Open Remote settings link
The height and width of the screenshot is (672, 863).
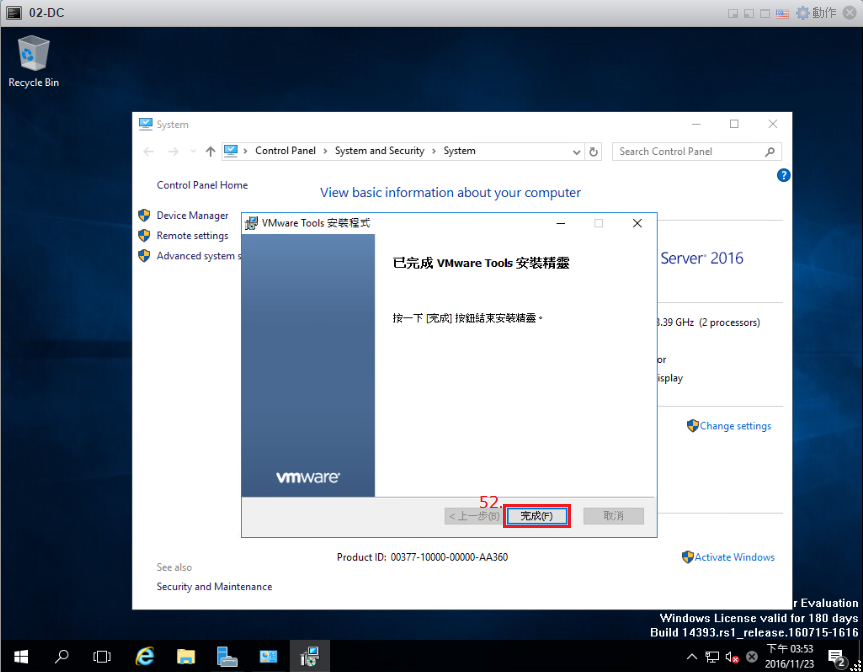click(192, 236)
